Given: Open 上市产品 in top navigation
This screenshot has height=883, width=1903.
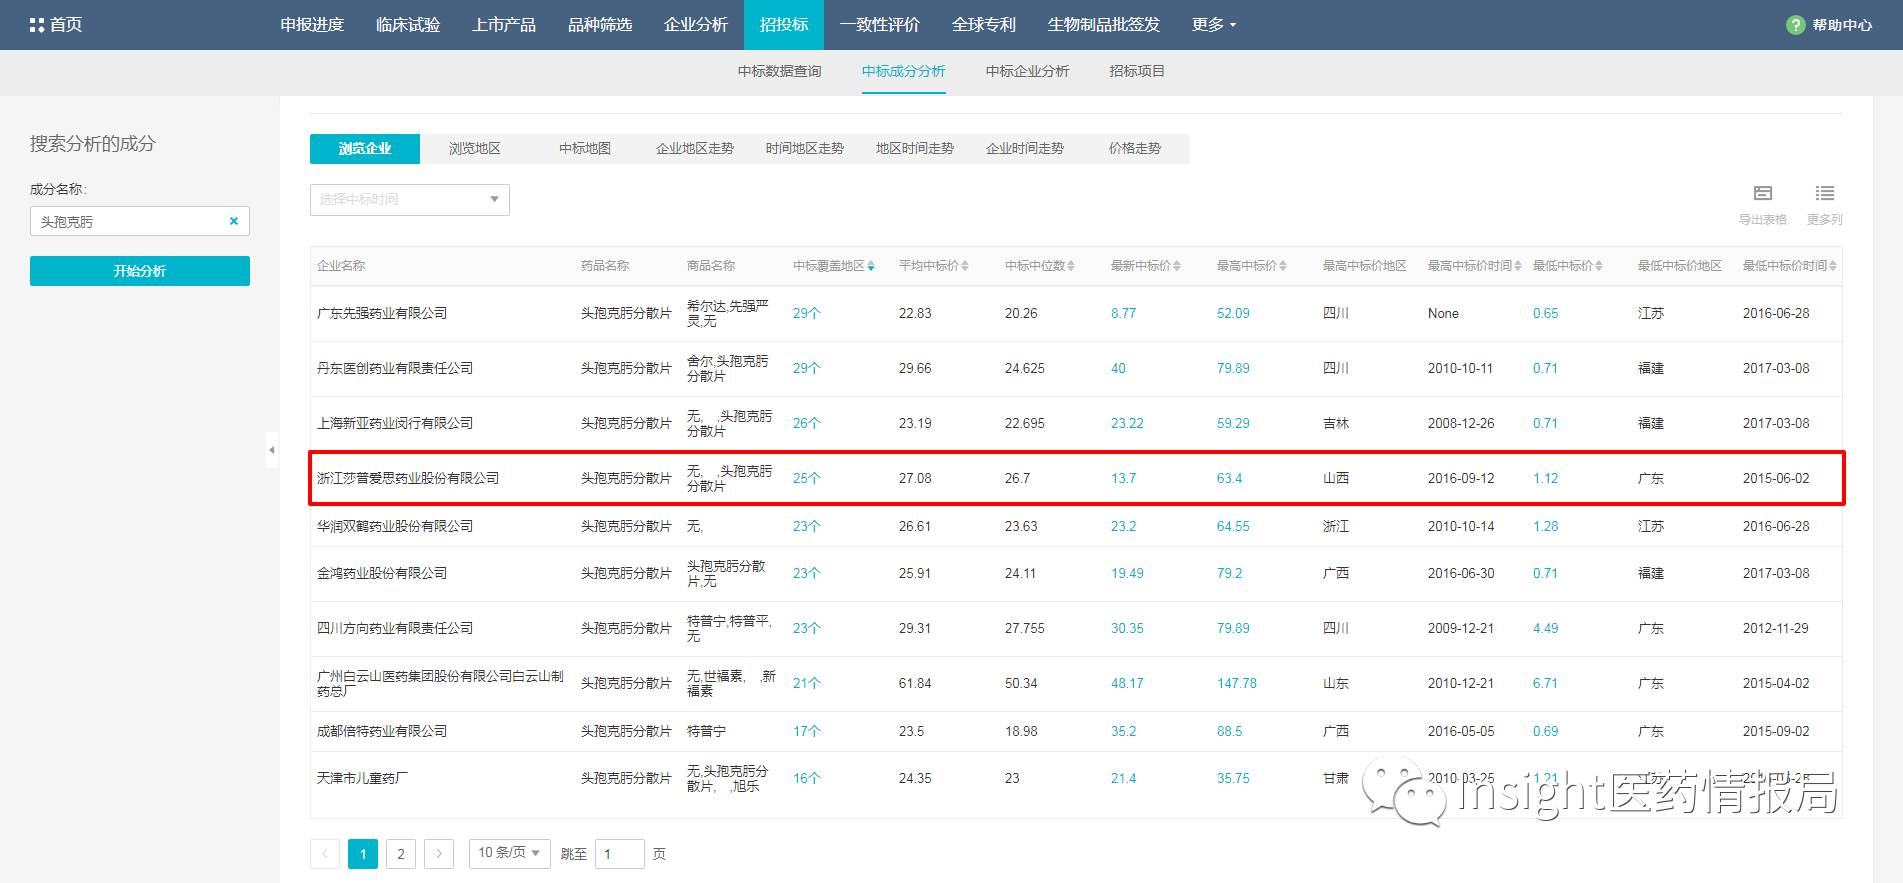Looking at the screenshot, I should click(x=504, y=25).
